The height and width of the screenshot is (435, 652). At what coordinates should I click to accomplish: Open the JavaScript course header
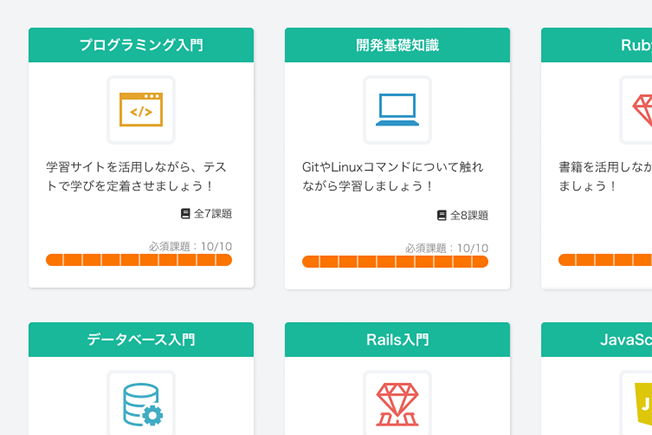[x=596, y=339]
